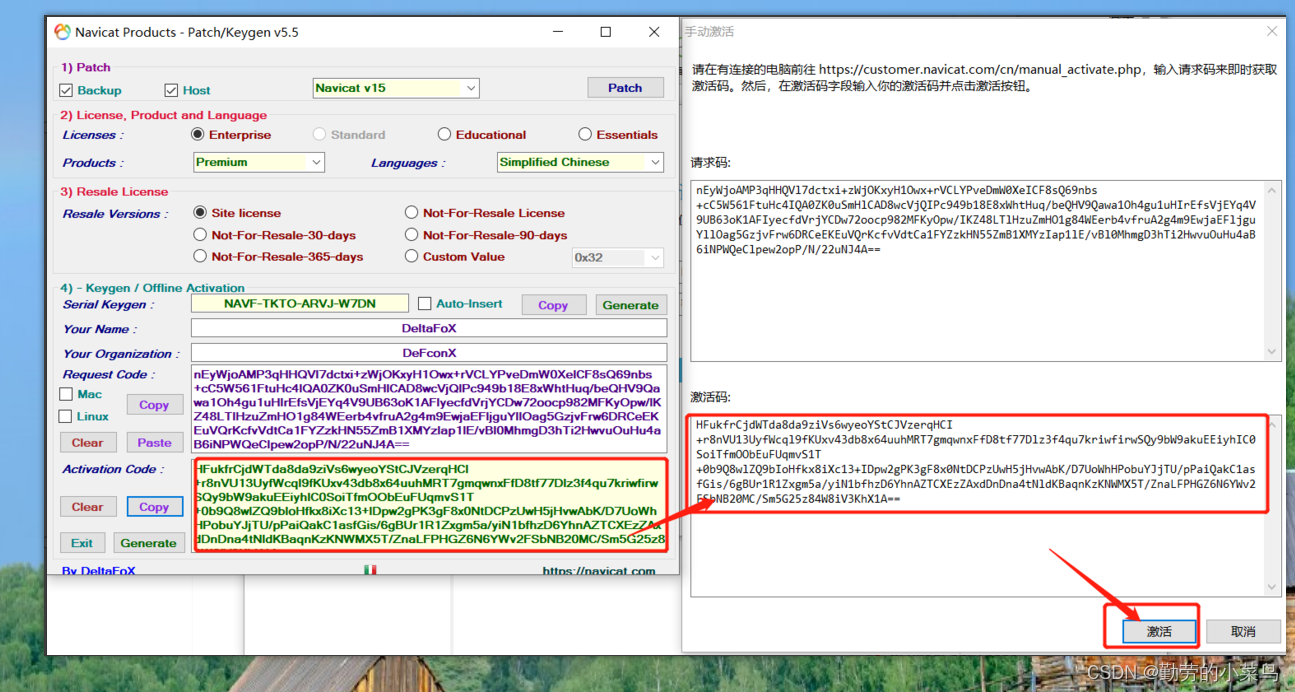Screen dimensions: 1295x692
Task: Click Clear under Activation Code
Action: click(x=88, y=507)
